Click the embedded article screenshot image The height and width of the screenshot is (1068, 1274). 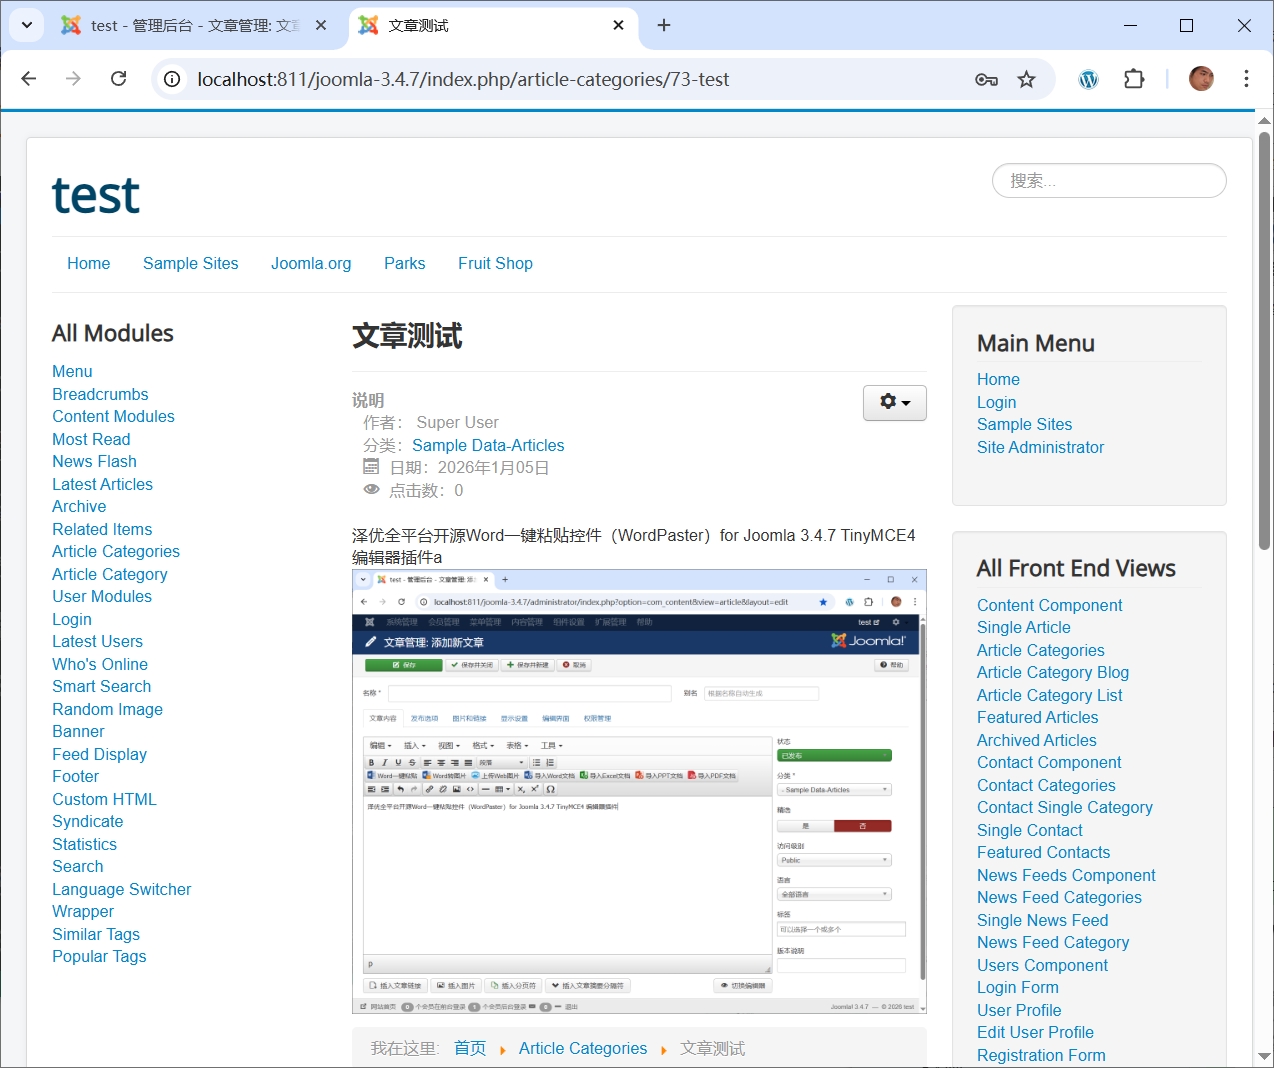coord(639,791)
